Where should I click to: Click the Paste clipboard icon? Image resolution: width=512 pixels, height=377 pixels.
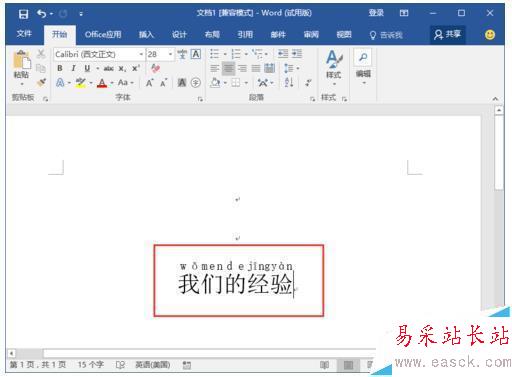pos(21,60)
